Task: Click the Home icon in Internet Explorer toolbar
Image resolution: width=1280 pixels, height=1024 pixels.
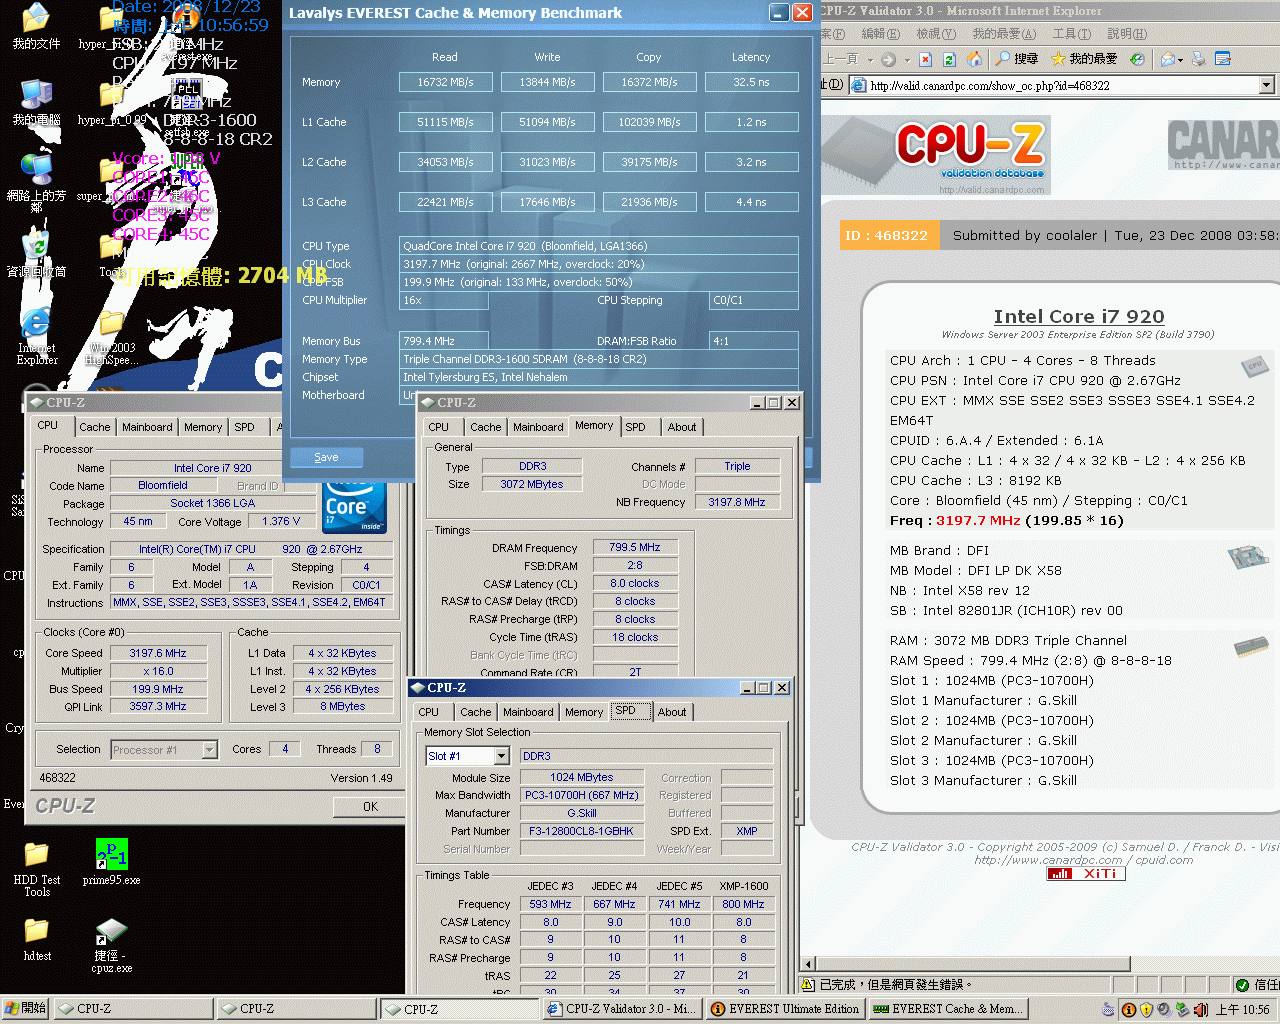Action: [974, 59]
